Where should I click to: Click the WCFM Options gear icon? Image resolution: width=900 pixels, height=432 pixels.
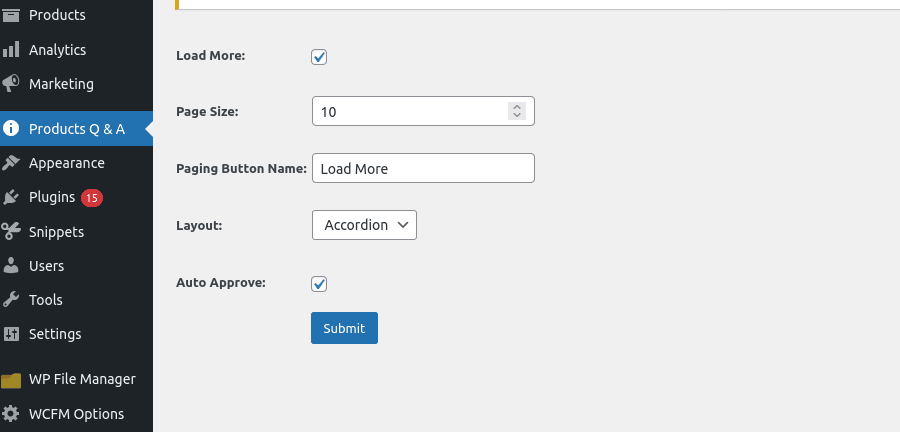[11, 414]
